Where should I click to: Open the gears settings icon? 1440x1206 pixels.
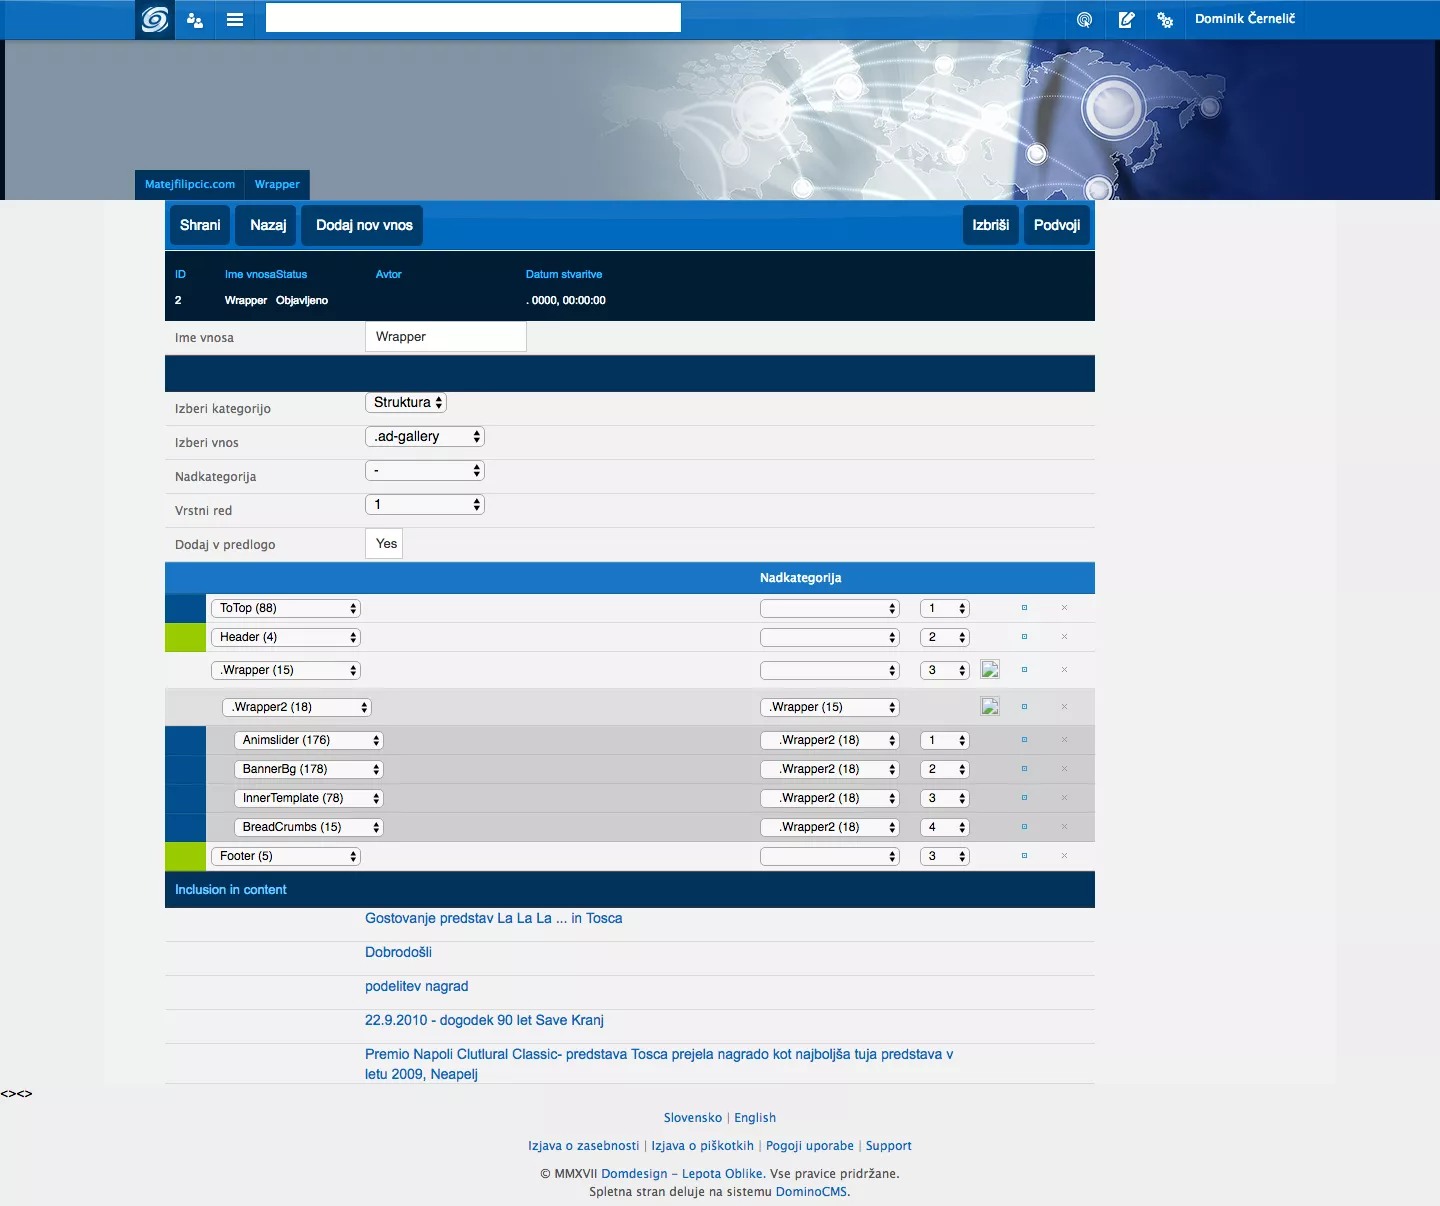click(x=1165, y=19)
